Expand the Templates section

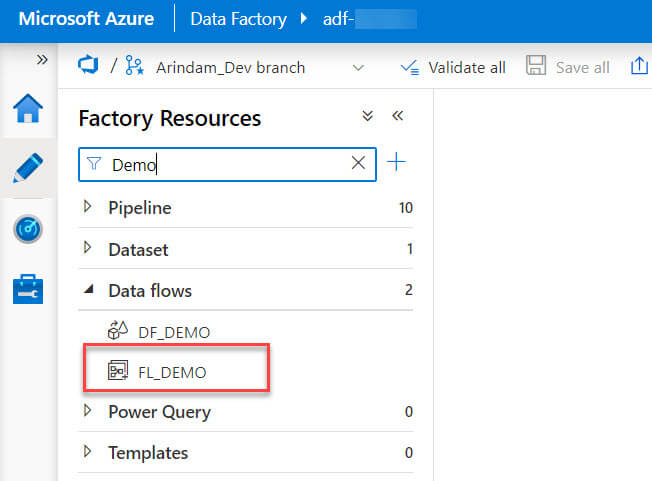pos(88,452)
